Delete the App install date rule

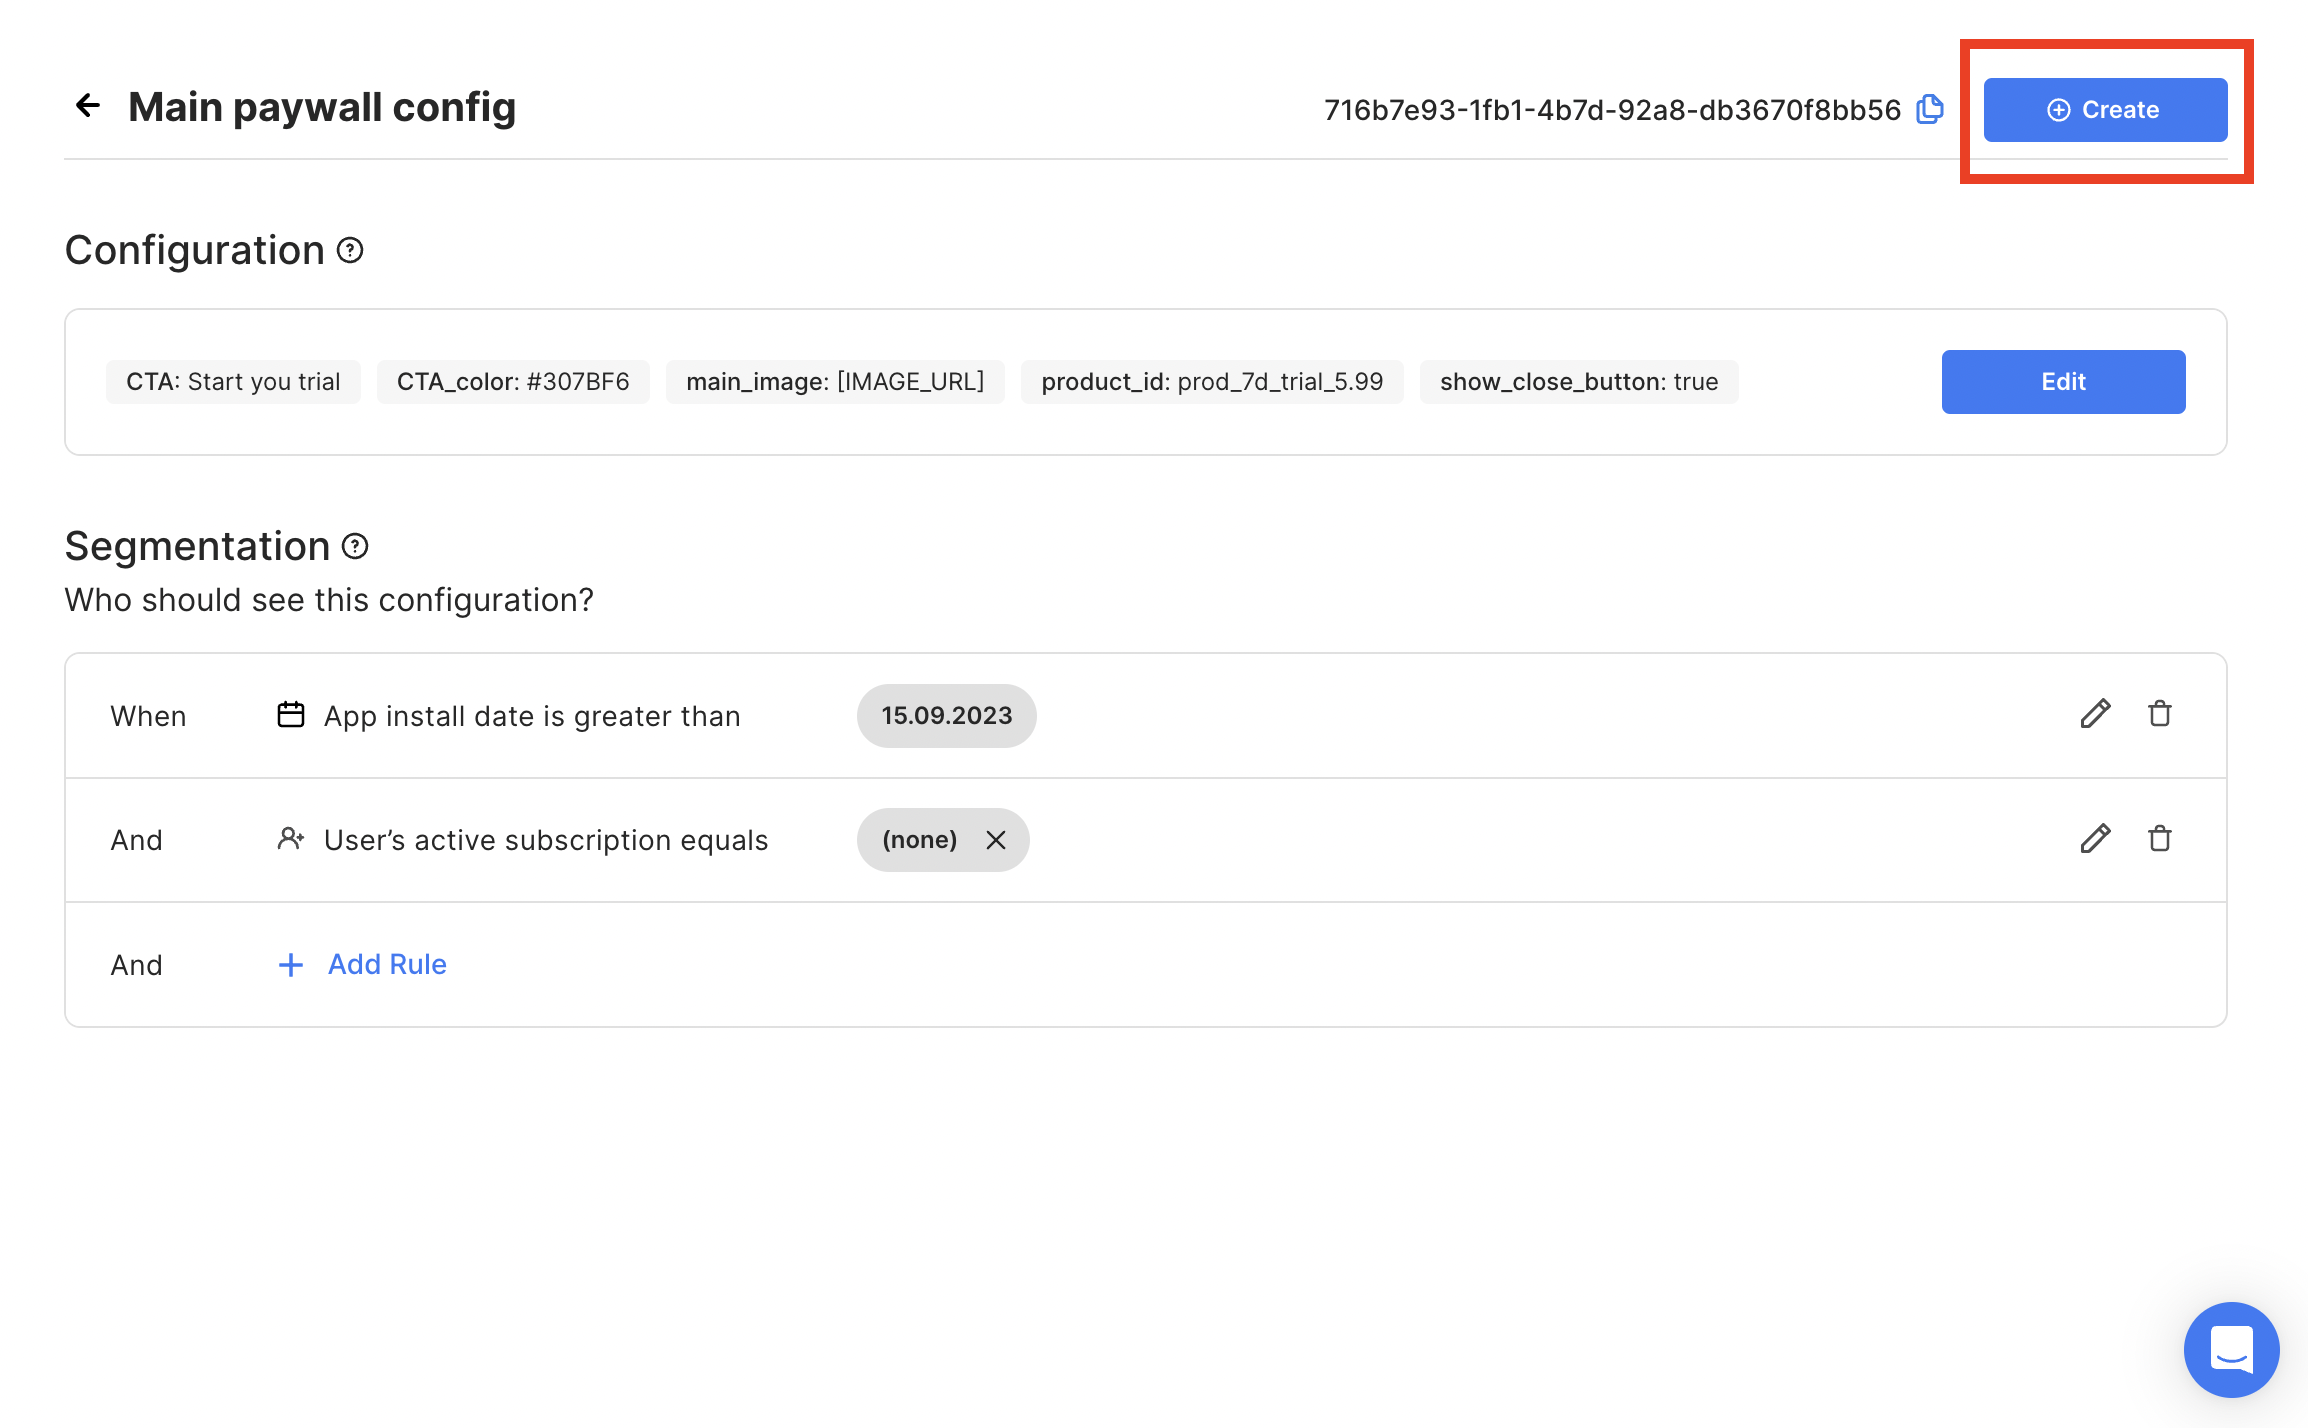(x=2159, y=714)
